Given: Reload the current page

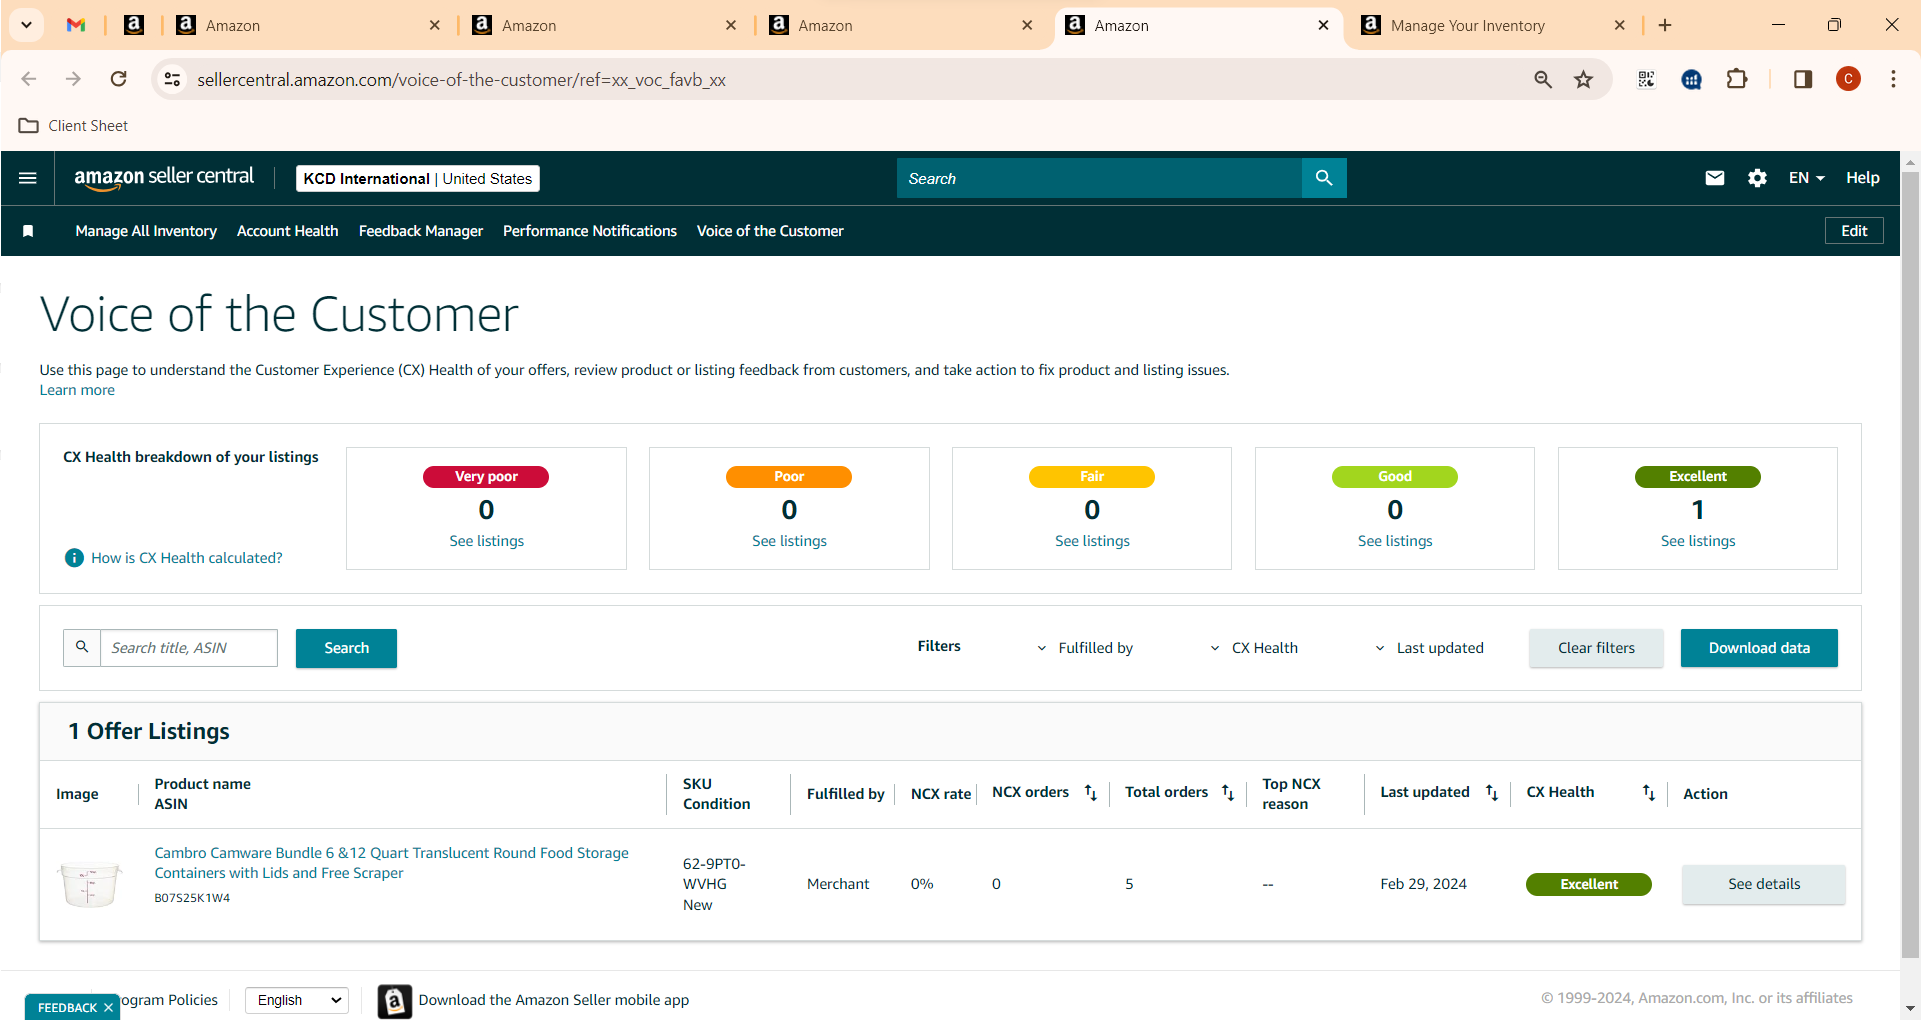Looking at the screenshot, I should tap(118, 79).
